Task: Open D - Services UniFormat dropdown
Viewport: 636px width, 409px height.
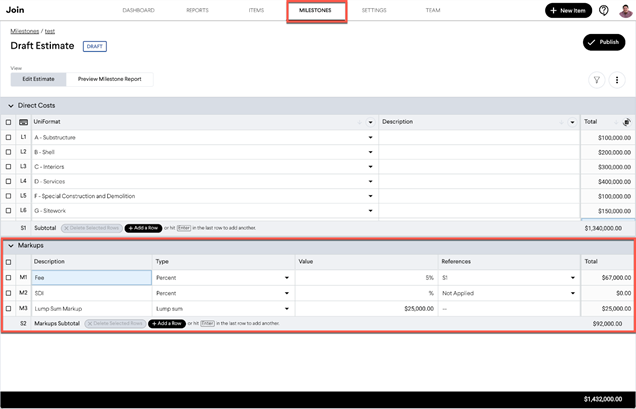Action: pos(370,181)
